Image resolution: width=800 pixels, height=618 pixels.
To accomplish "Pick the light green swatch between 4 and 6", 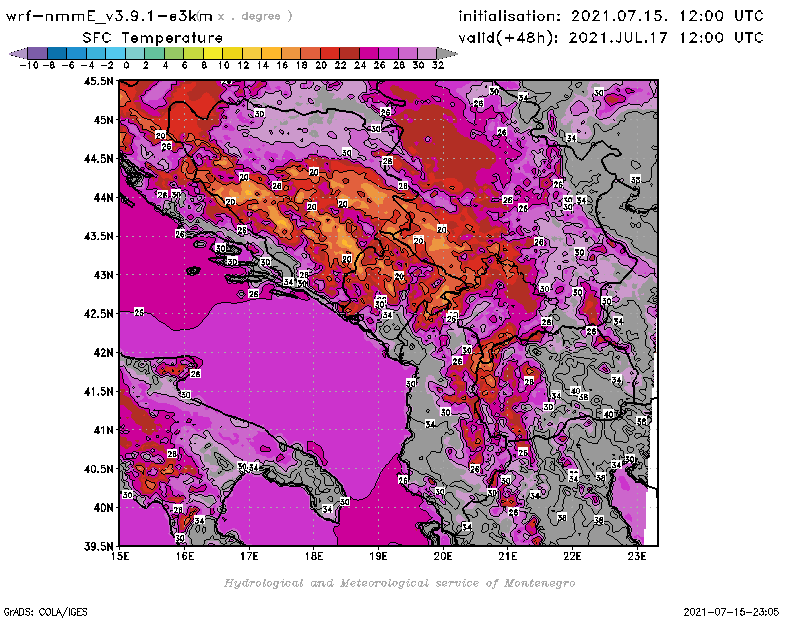I will (174, 53).
